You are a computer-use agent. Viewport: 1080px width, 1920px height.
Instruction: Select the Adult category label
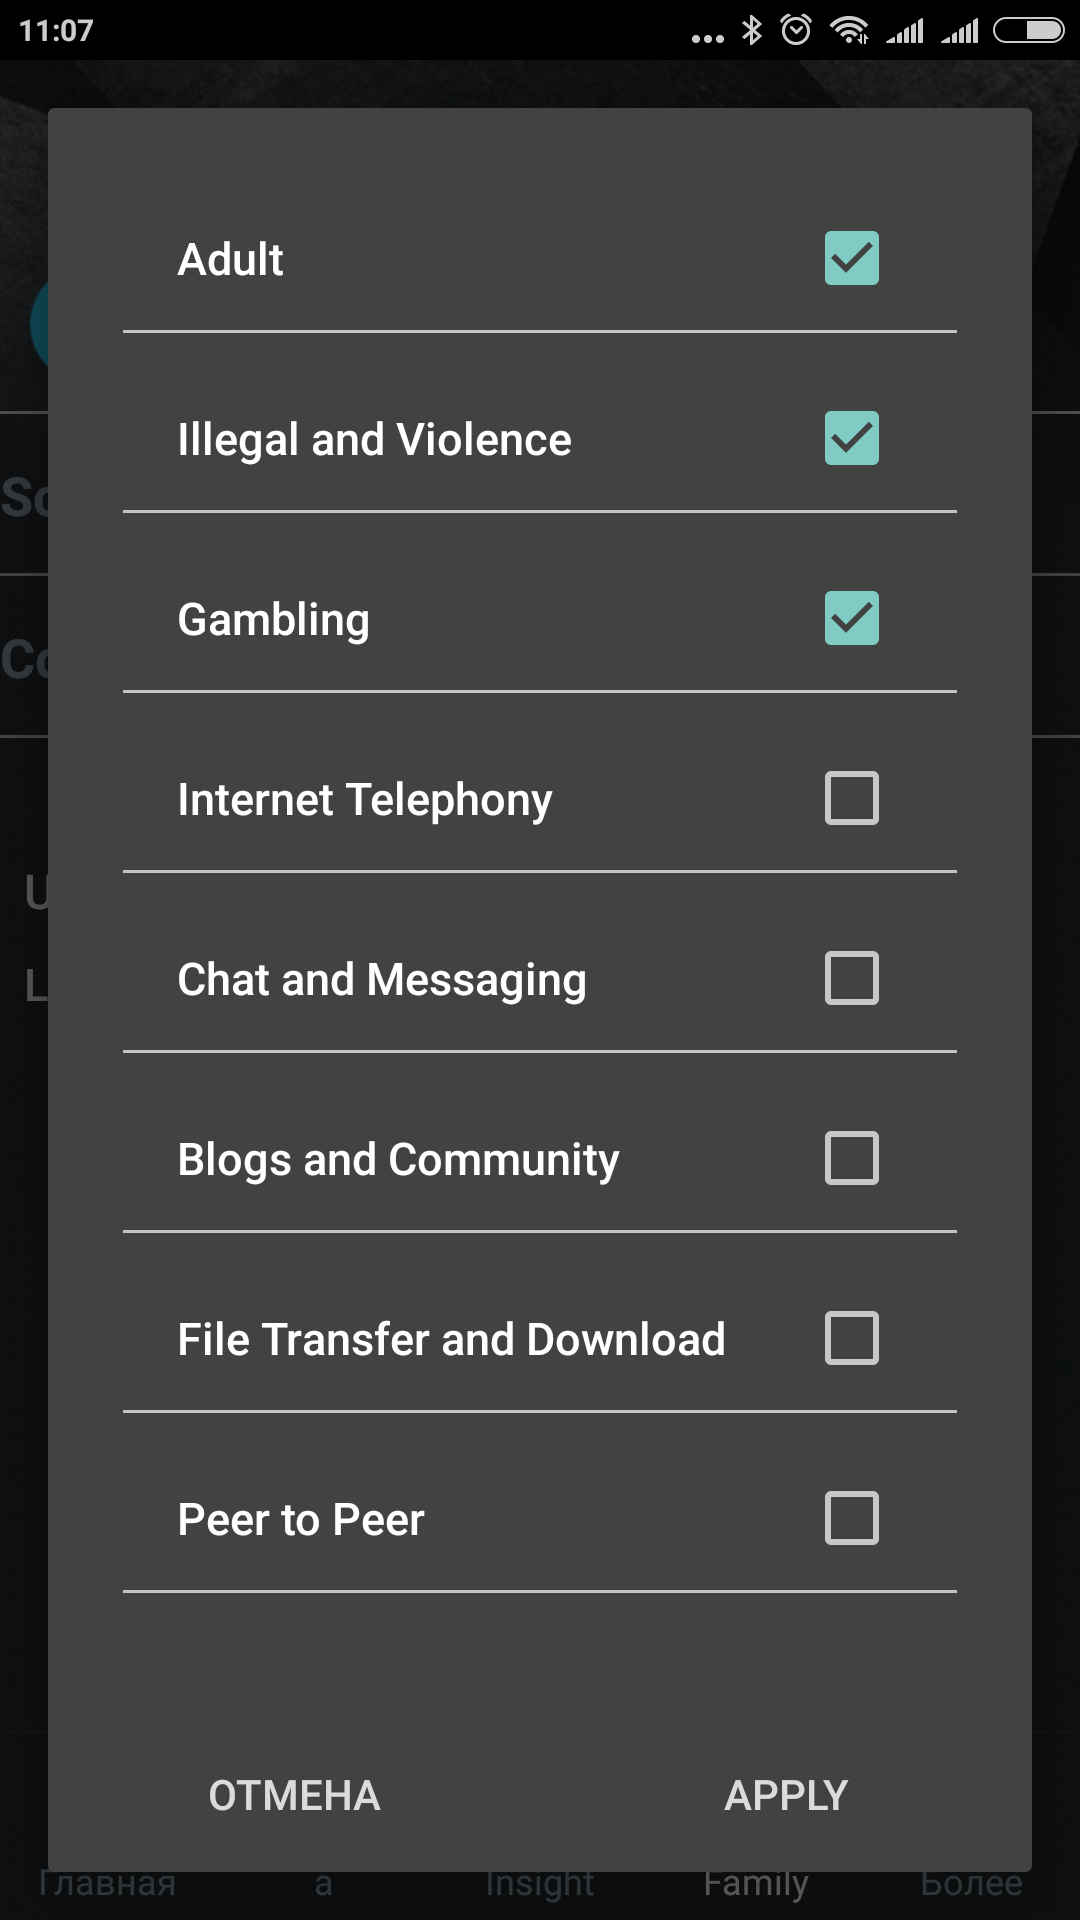(231, 260)
